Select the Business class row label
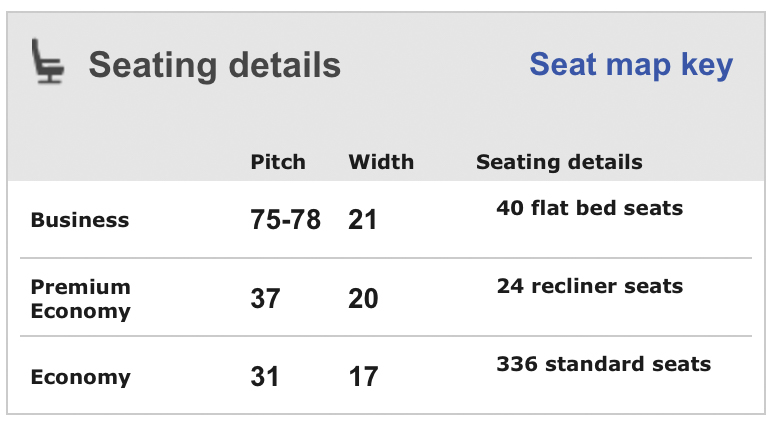The image size is (777, 429). pos(80,220)
